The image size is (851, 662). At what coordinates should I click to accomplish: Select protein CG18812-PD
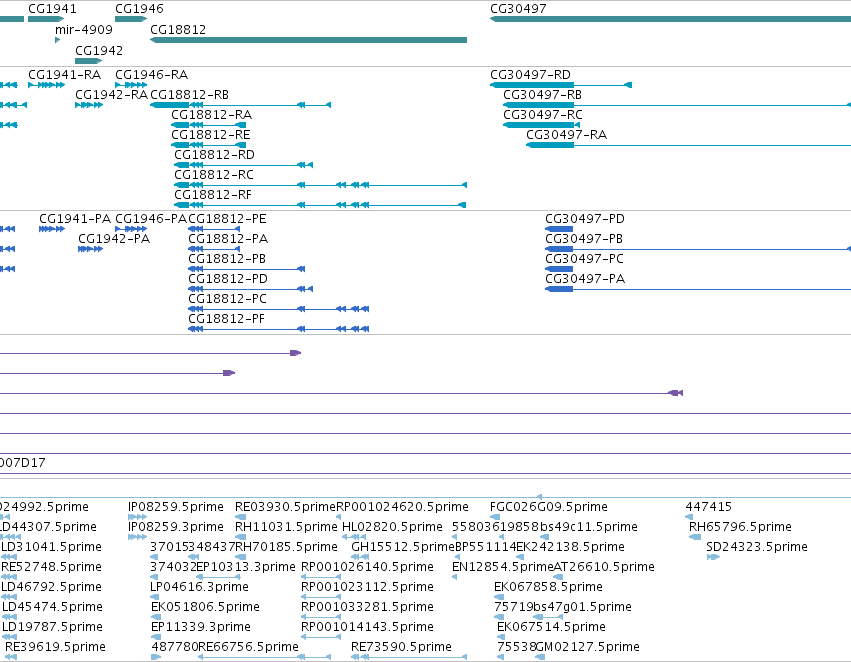(x=228, y=279)
